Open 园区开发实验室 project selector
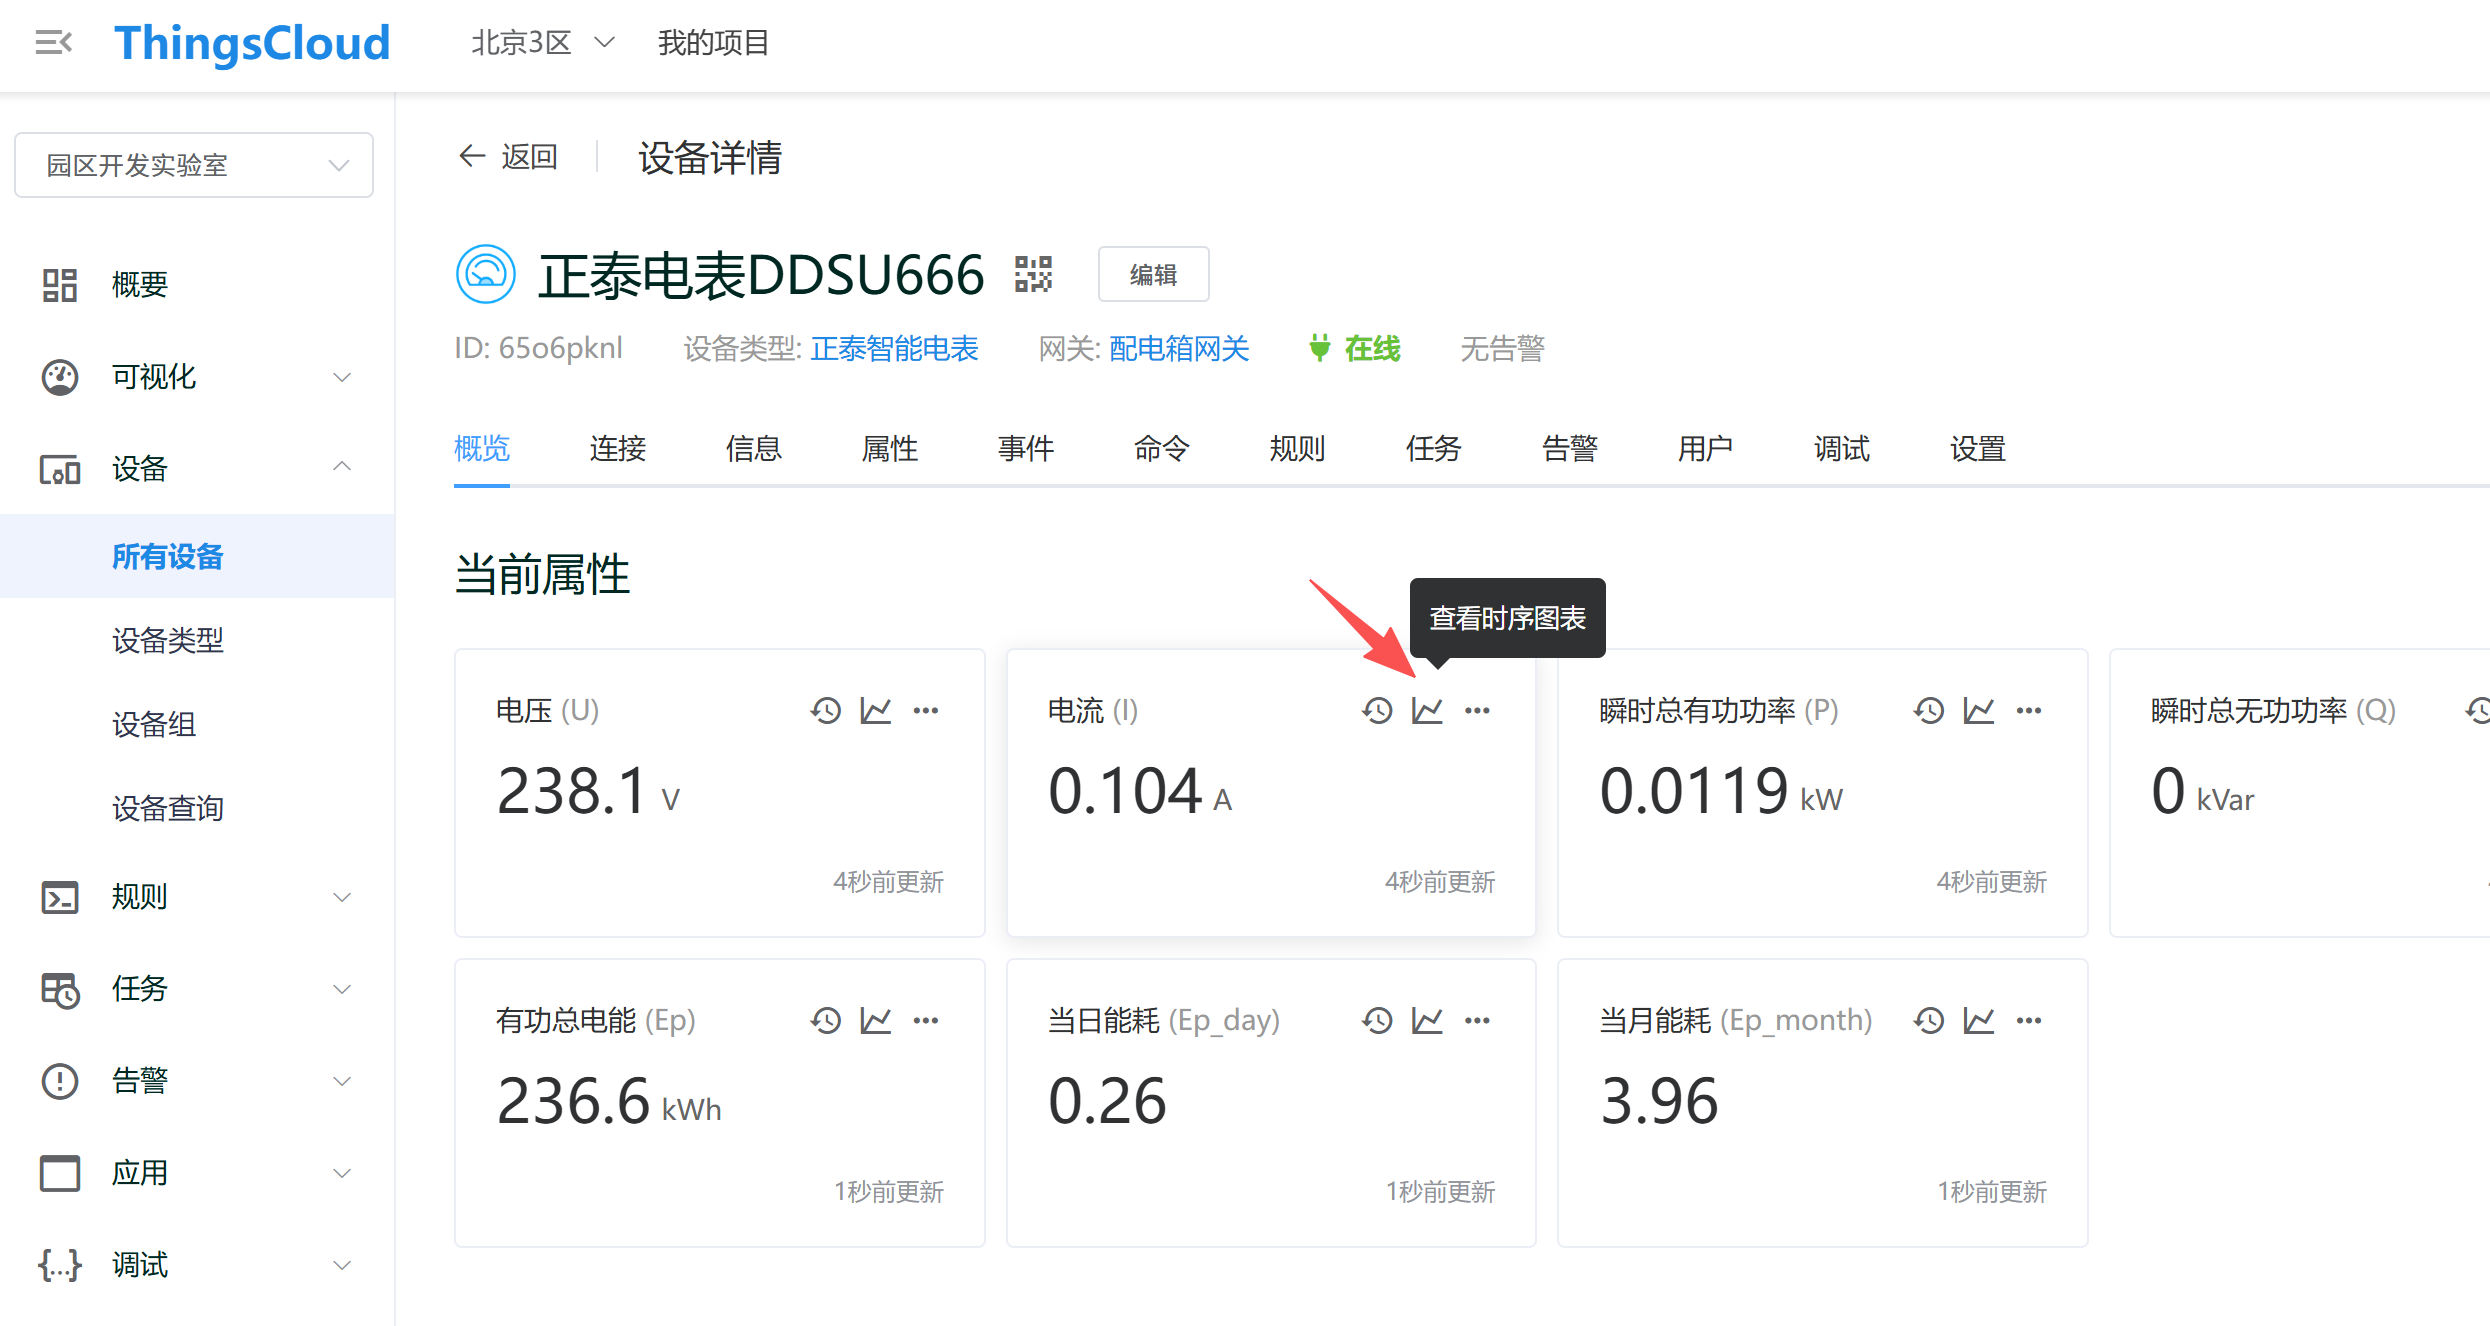 (x=194, y=165)
